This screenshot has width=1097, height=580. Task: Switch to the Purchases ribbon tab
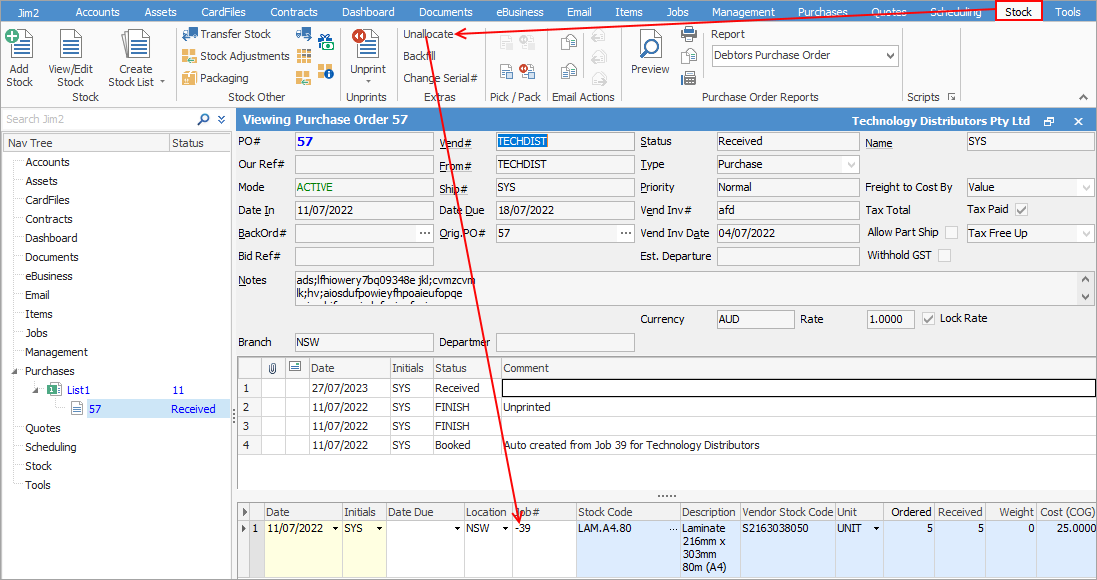click(x=822, y=12)
